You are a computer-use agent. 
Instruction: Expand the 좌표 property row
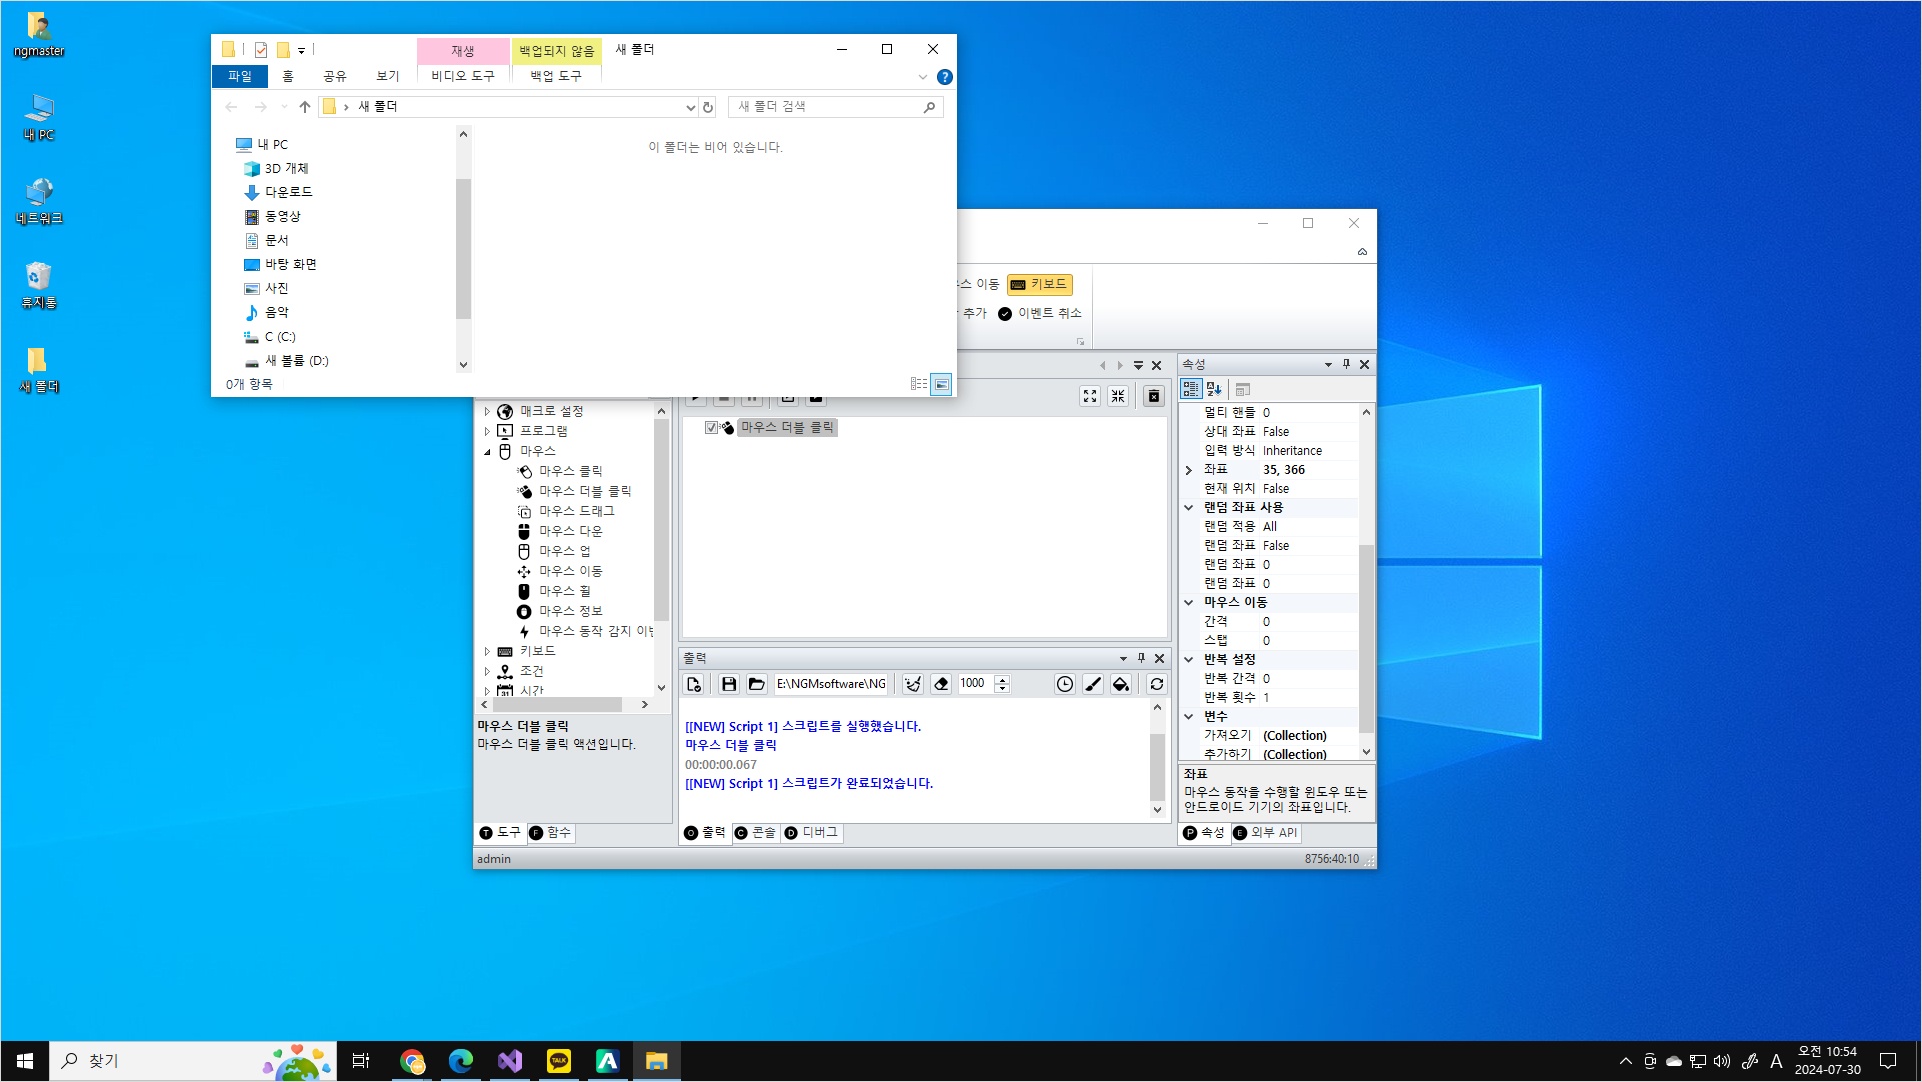click(1189, 470)
